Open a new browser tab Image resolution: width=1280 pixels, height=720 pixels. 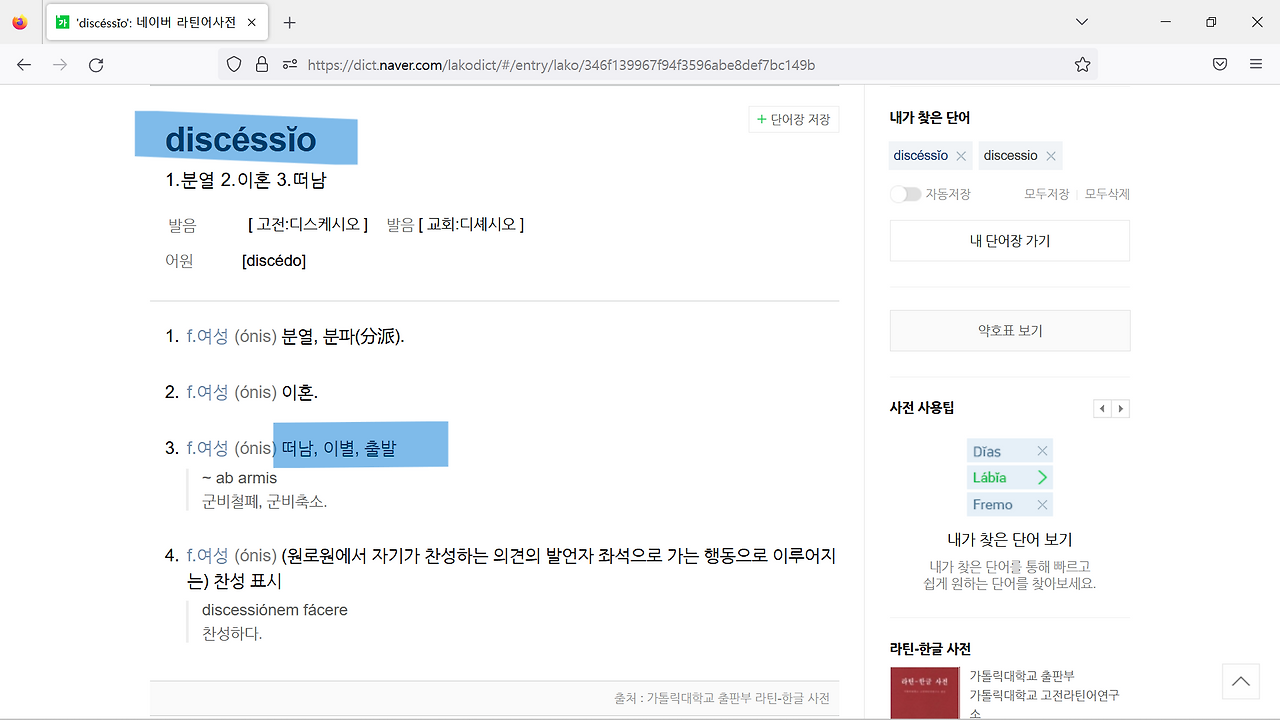289,22
